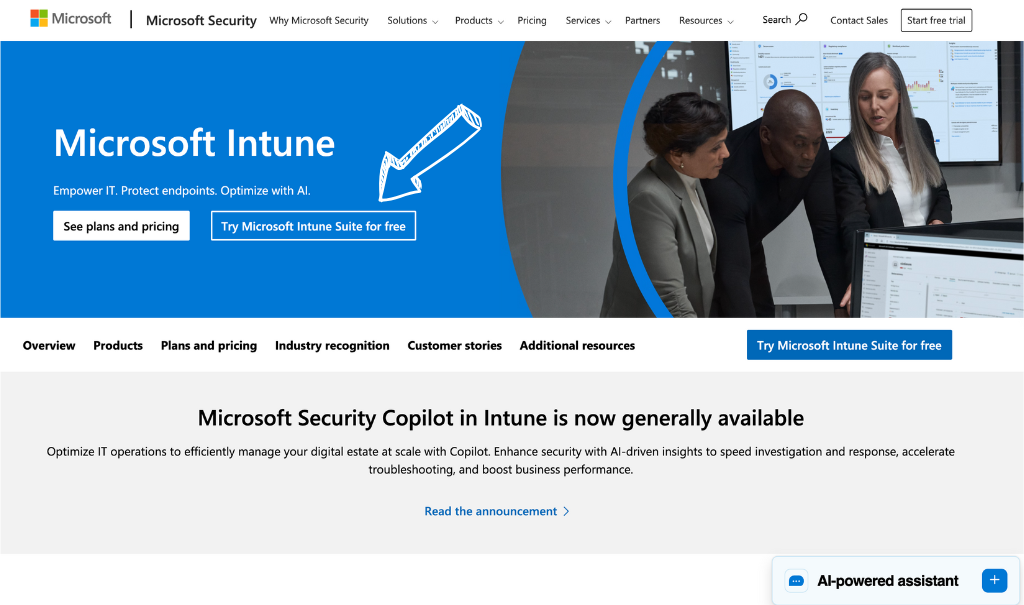Click the arrow icon beside Read the announcement
1024x605 pixels.
[x=566, y=511]
